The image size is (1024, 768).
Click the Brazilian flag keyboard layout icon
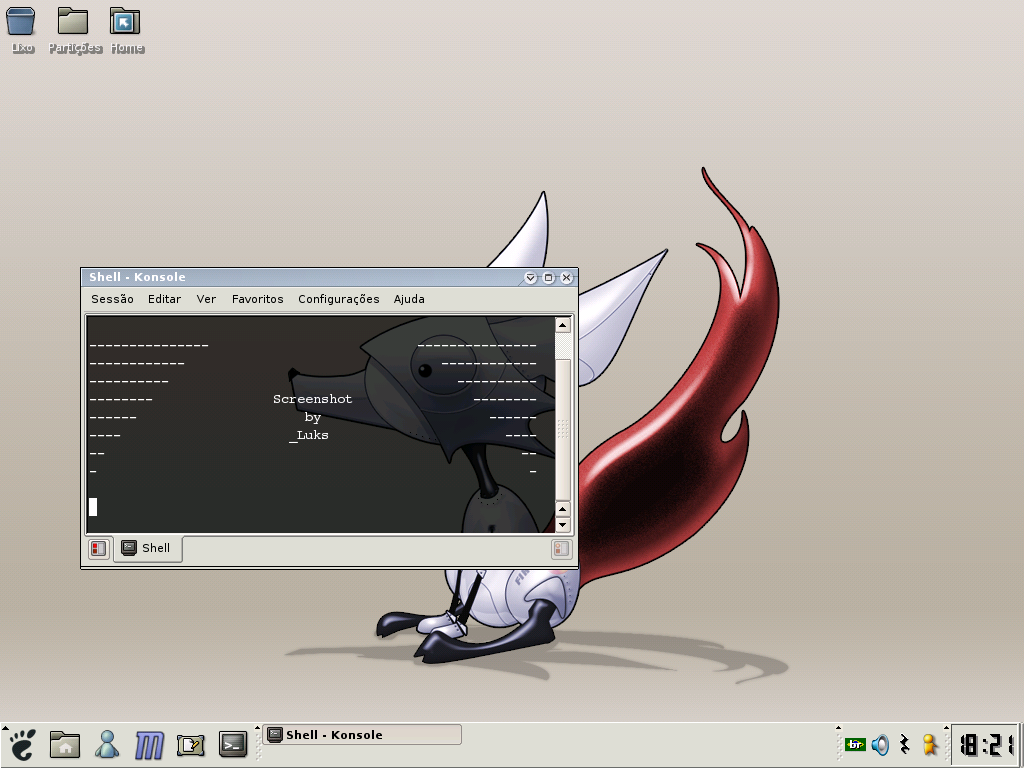click(x=855, y=744)
